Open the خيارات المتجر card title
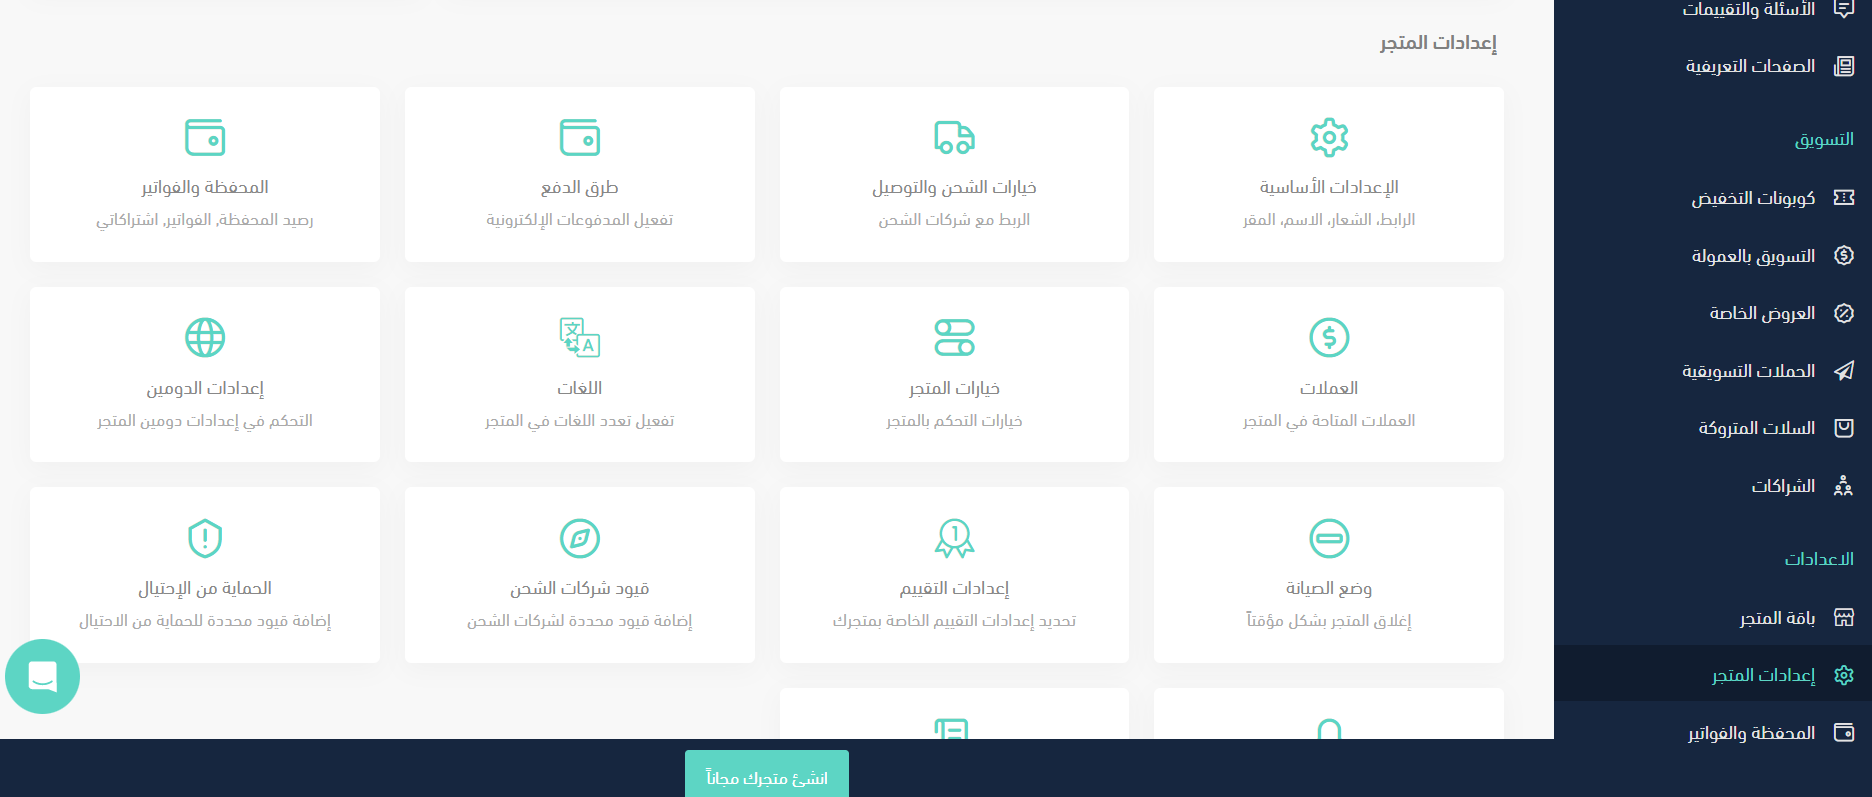This screenshot has height=797, width=1872. click(x=954, y=388)
